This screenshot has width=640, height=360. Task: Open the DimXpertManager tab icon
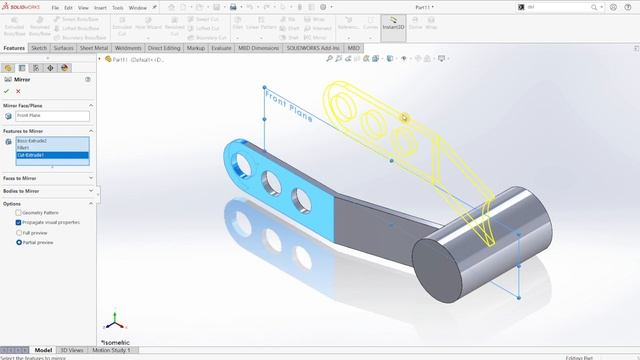click(x=50, y=68)
